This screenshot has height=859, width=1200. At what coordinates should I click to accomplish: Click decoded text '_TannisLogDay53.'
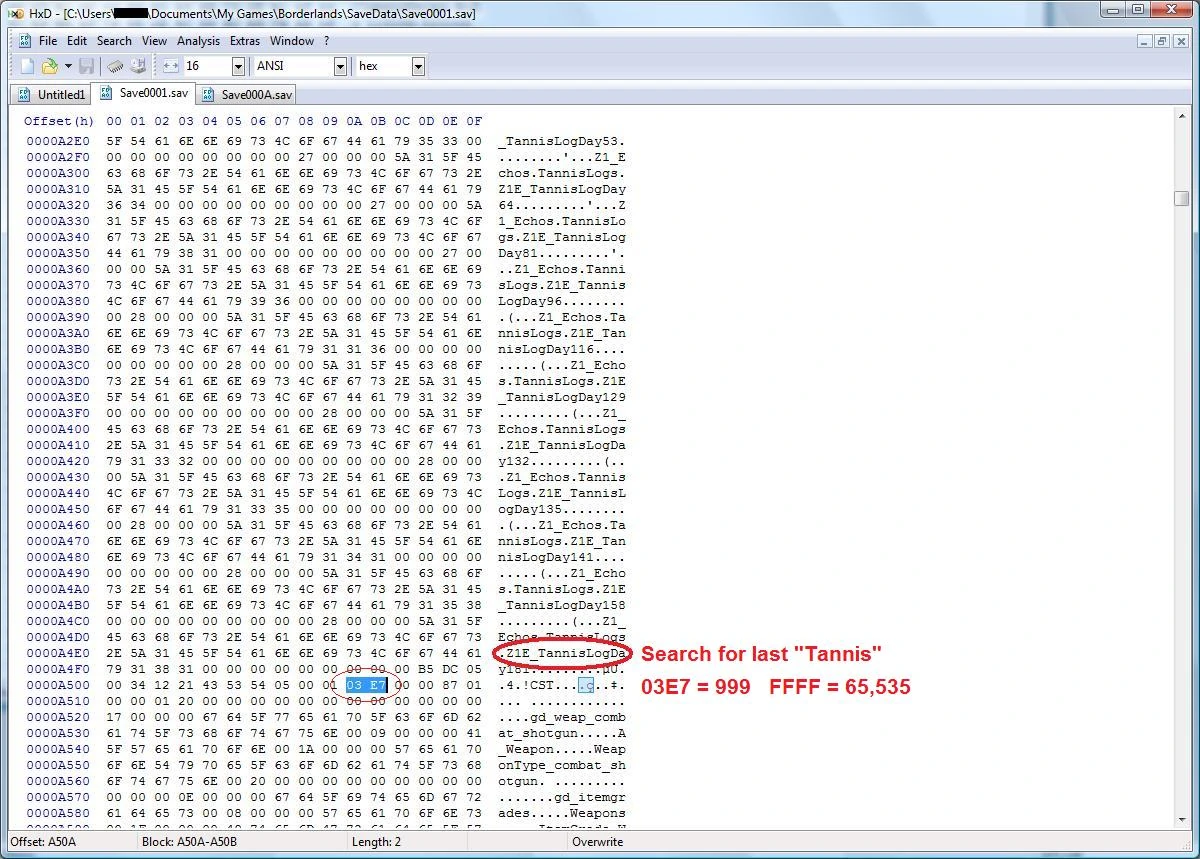(x=562, y=141)
